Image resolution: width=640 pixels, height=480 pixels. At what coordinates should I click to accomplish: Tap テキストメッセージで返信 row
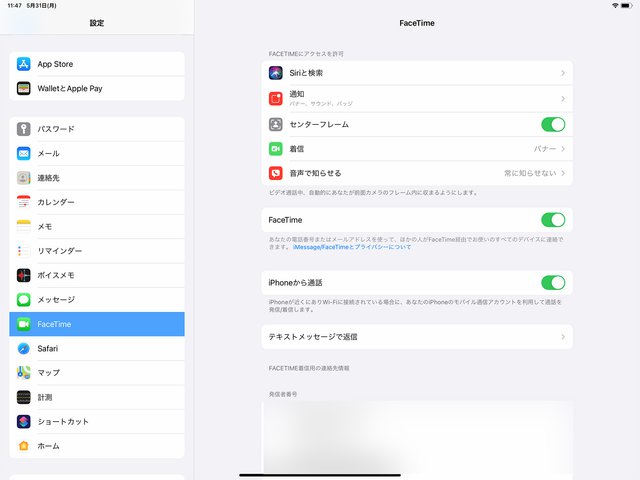point(417,337)
